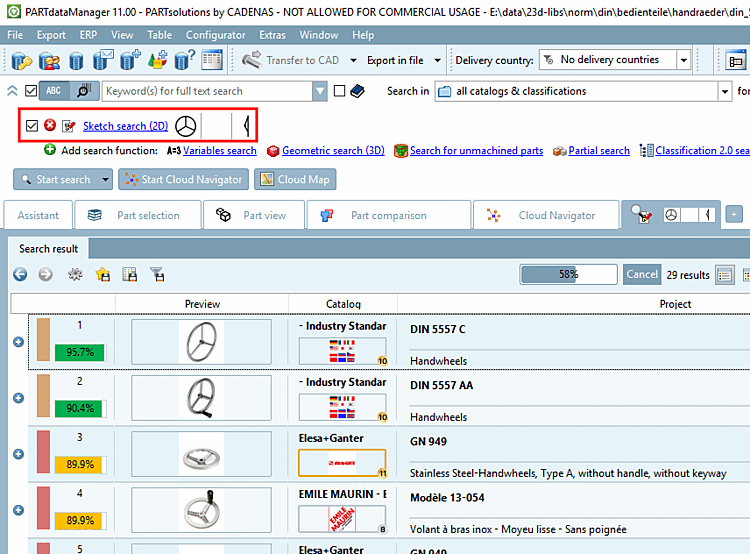This screenshot has width=750, height=554.
Task: Click the add tab plus button
Action: (734, 214)
